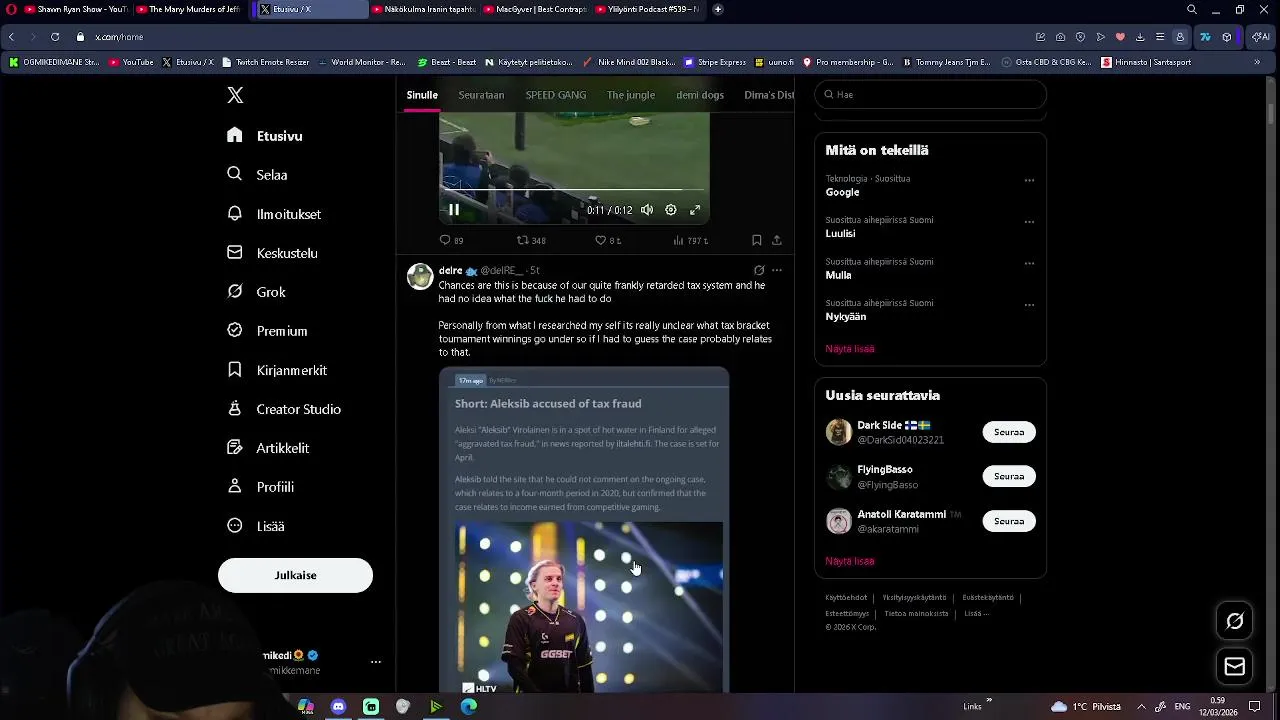This screenshot has height=720, width=1280.
Task: Mute the video's volume icon
Action: pos(647,210)
